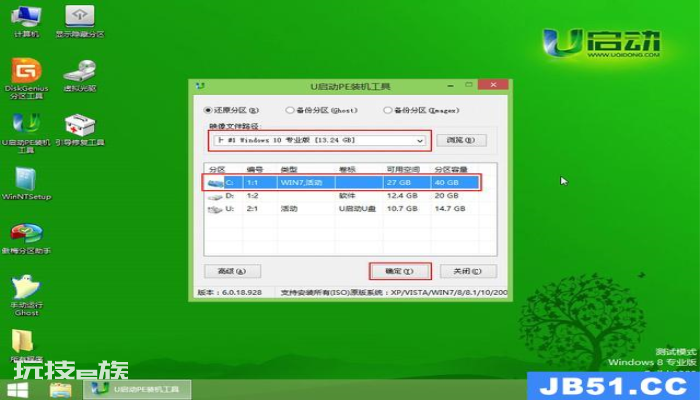Click the 12.4 GB free space cell
This screenshot has height=400, width=700.
pos(402,196)
